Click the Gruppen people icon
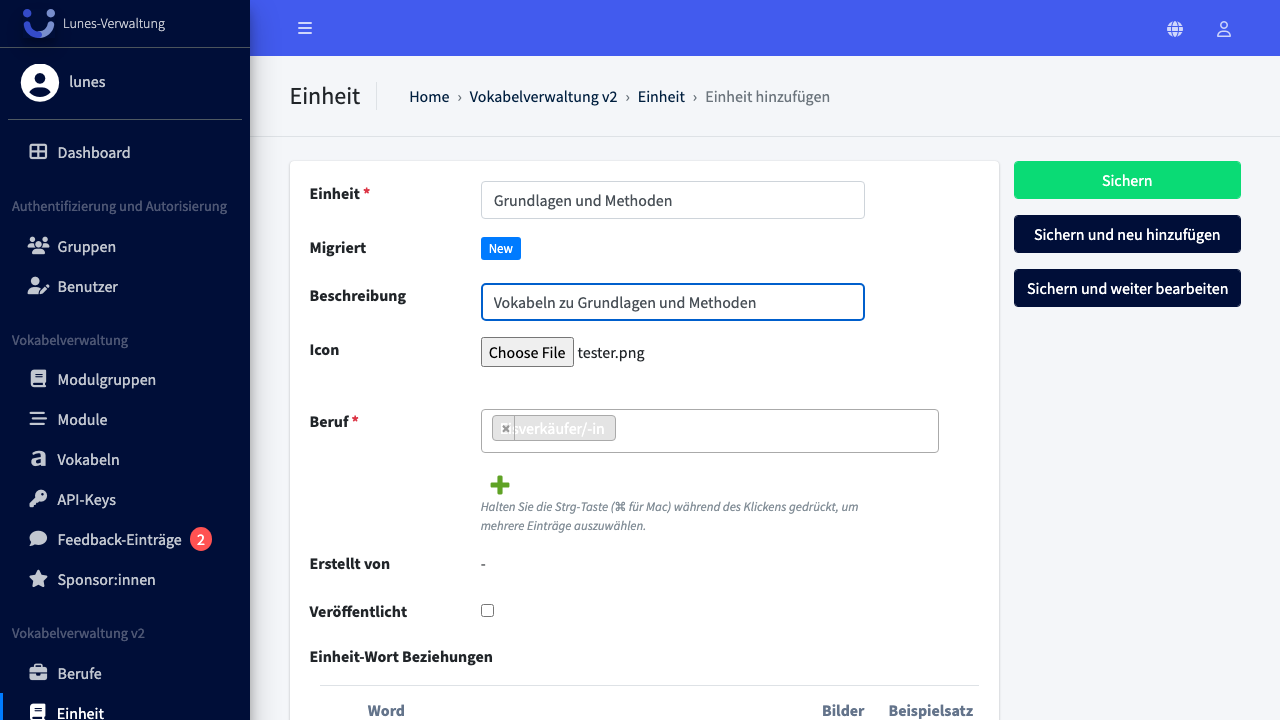Image resolution: width=1280 pixels, height=720 pixels. (x=38, y=246)
